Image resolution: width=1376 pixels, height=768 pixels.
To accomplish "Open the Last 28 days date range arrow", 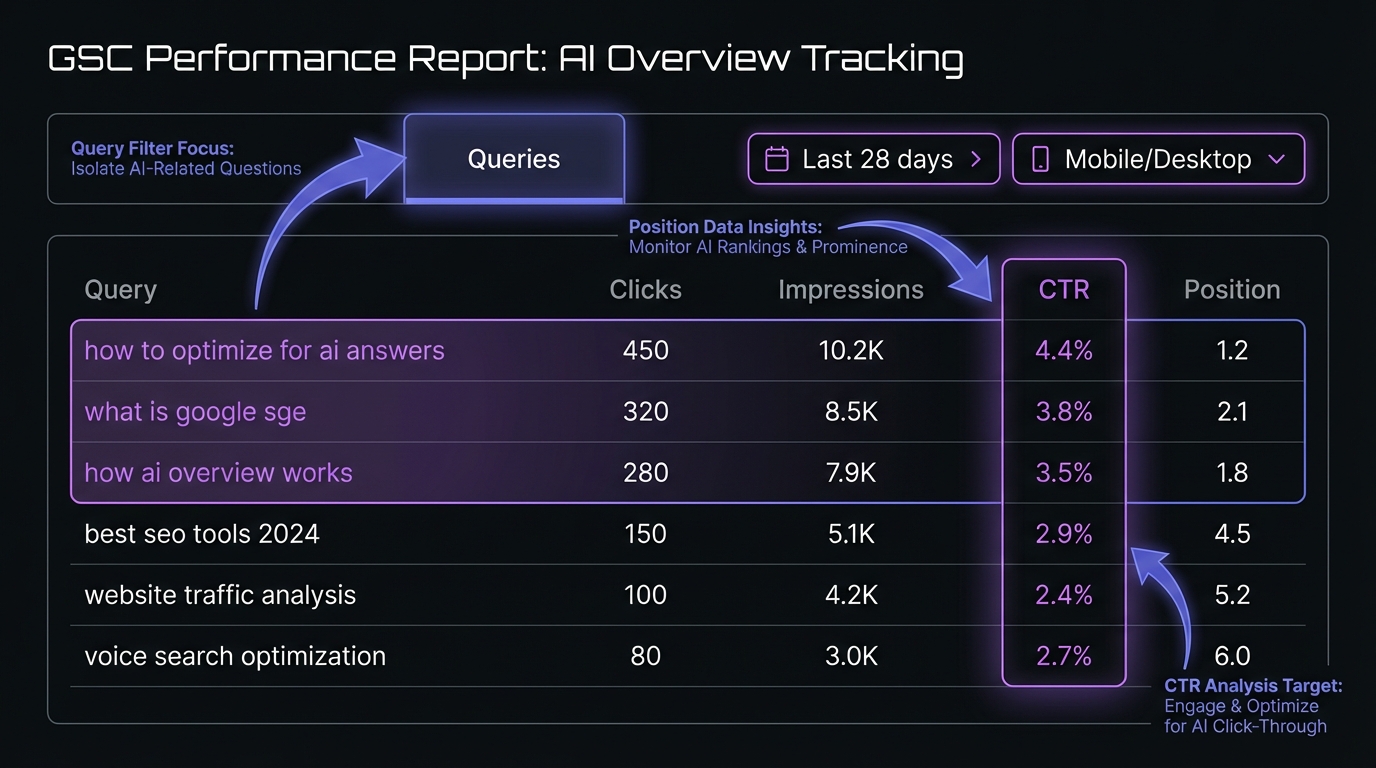I will [x=976, y=160].
